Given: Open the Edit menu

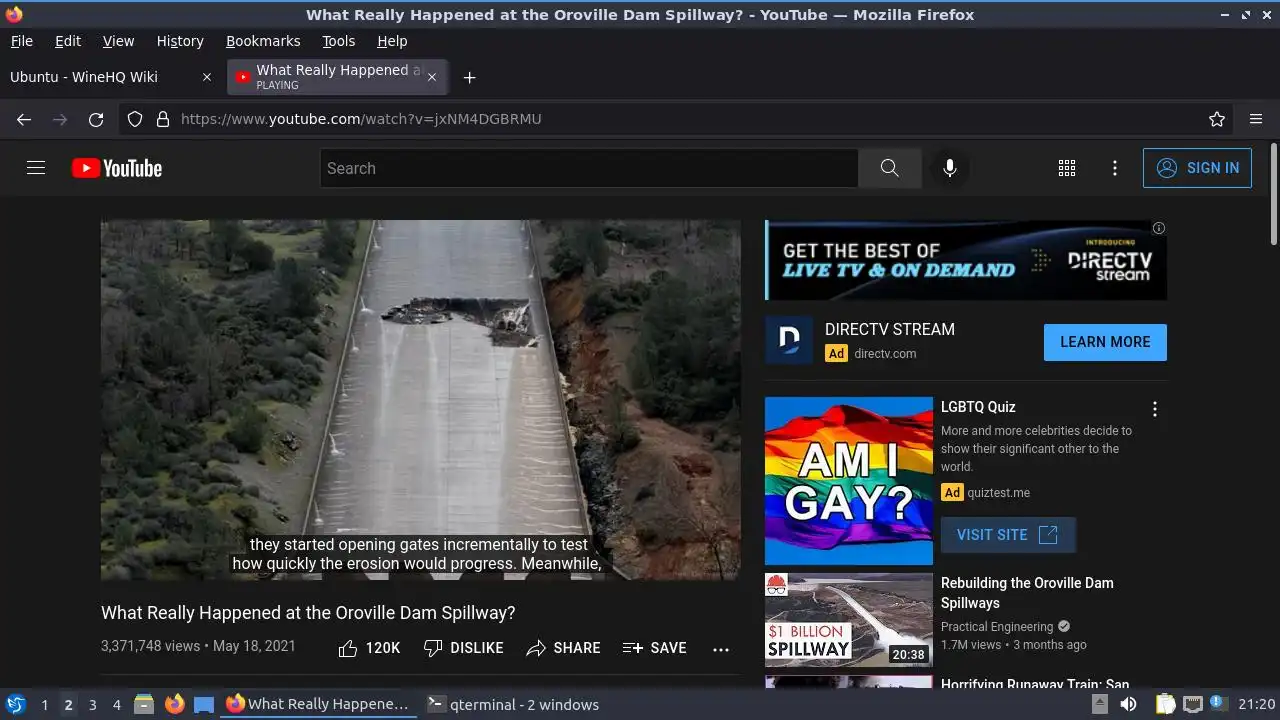Looking at the screenshot, I should [x=68, y=41].
